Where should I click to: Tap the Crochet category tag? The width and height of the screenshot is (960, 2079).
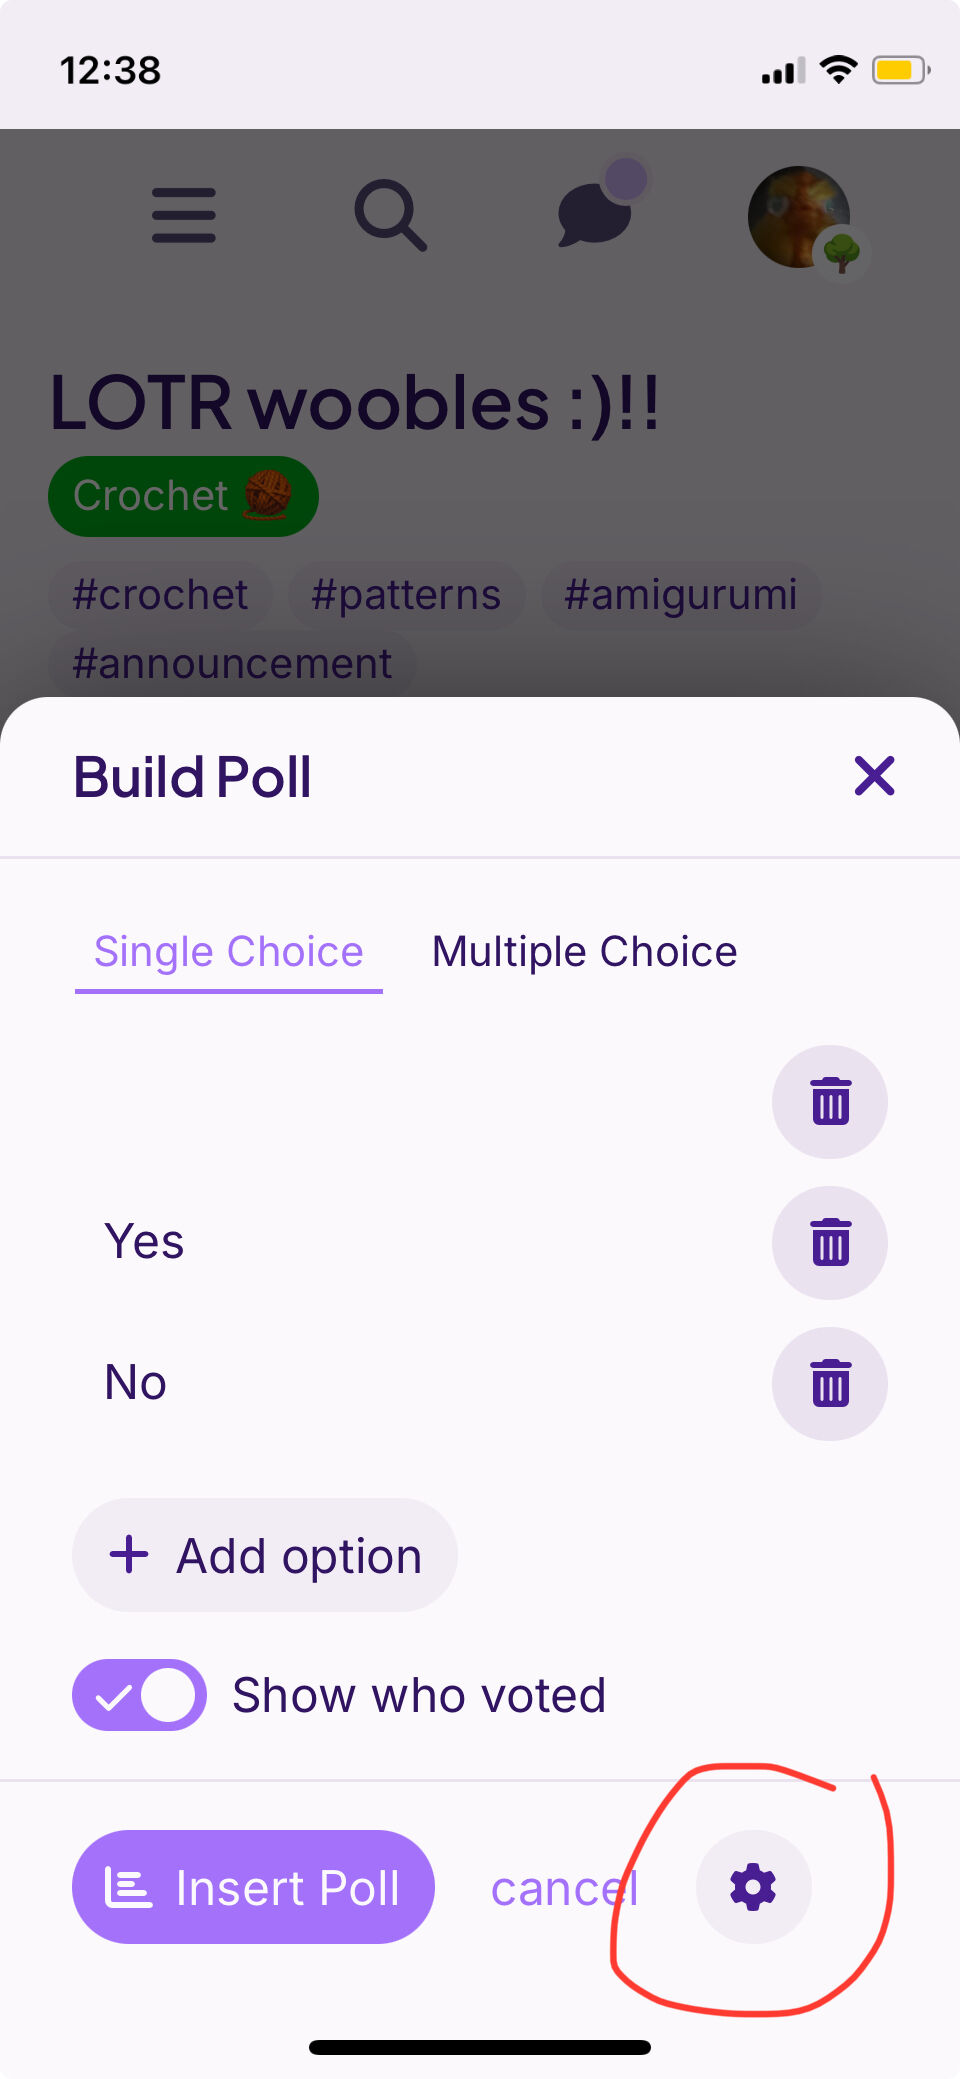184,496
